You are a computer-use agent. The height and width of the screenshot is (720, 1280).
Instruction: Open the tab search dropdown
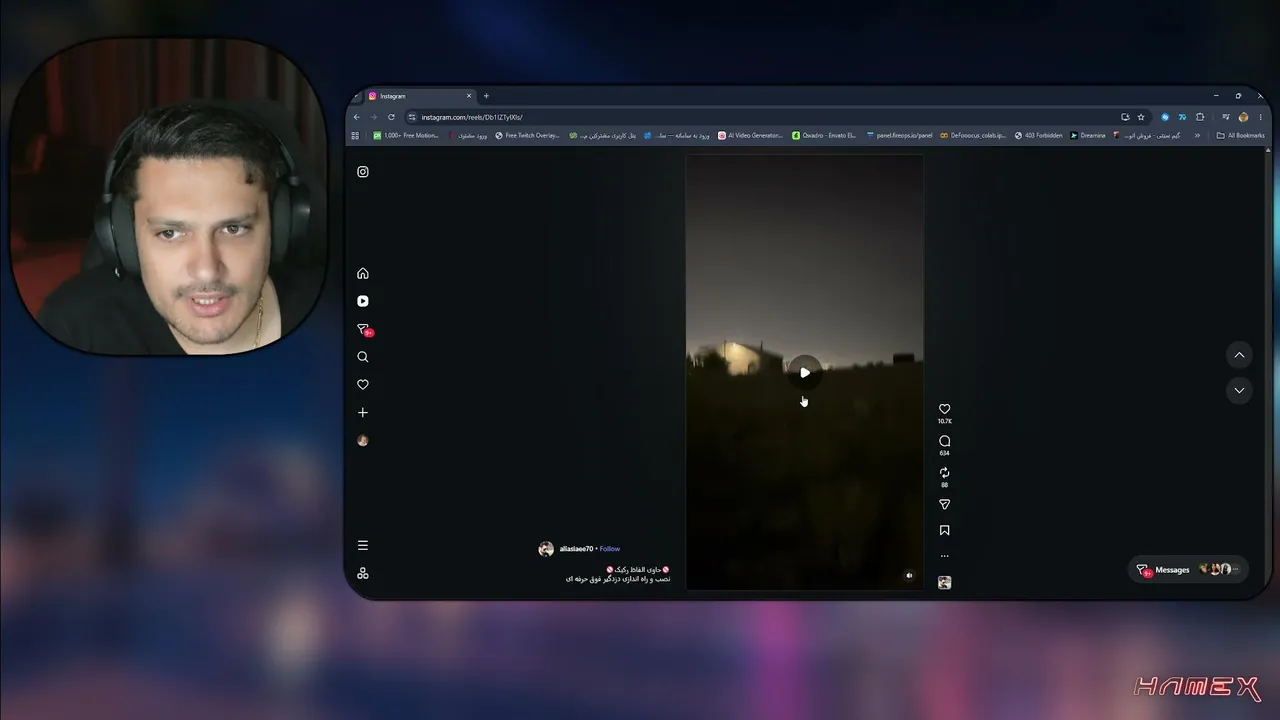[356, 96]
